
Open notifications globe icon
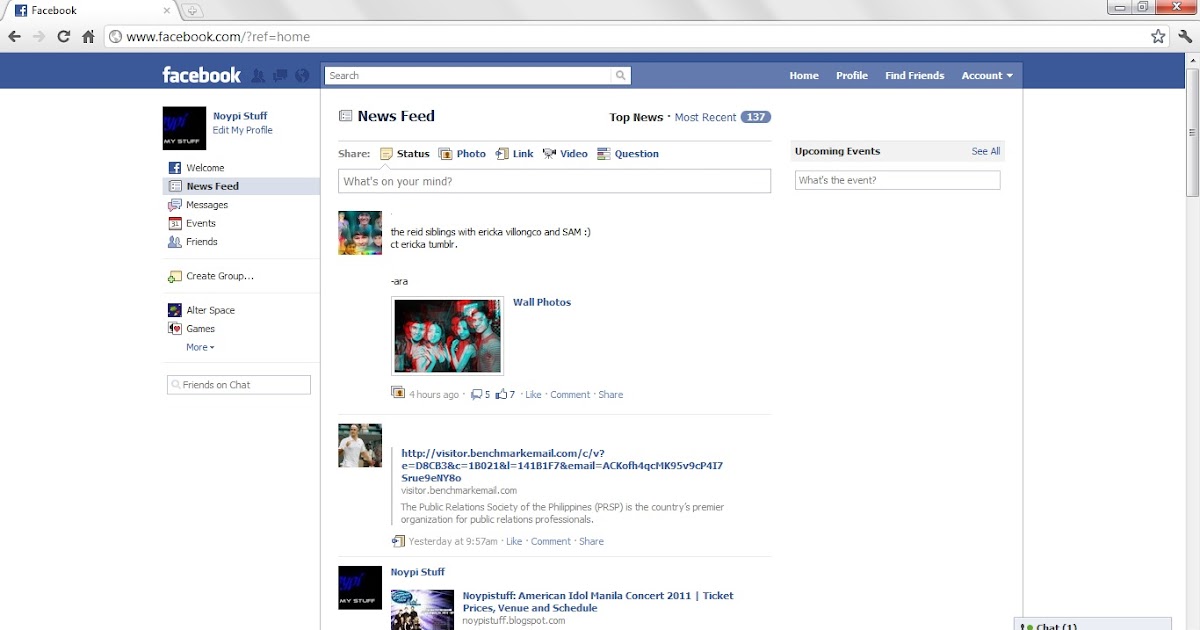(x=302, y=75)
